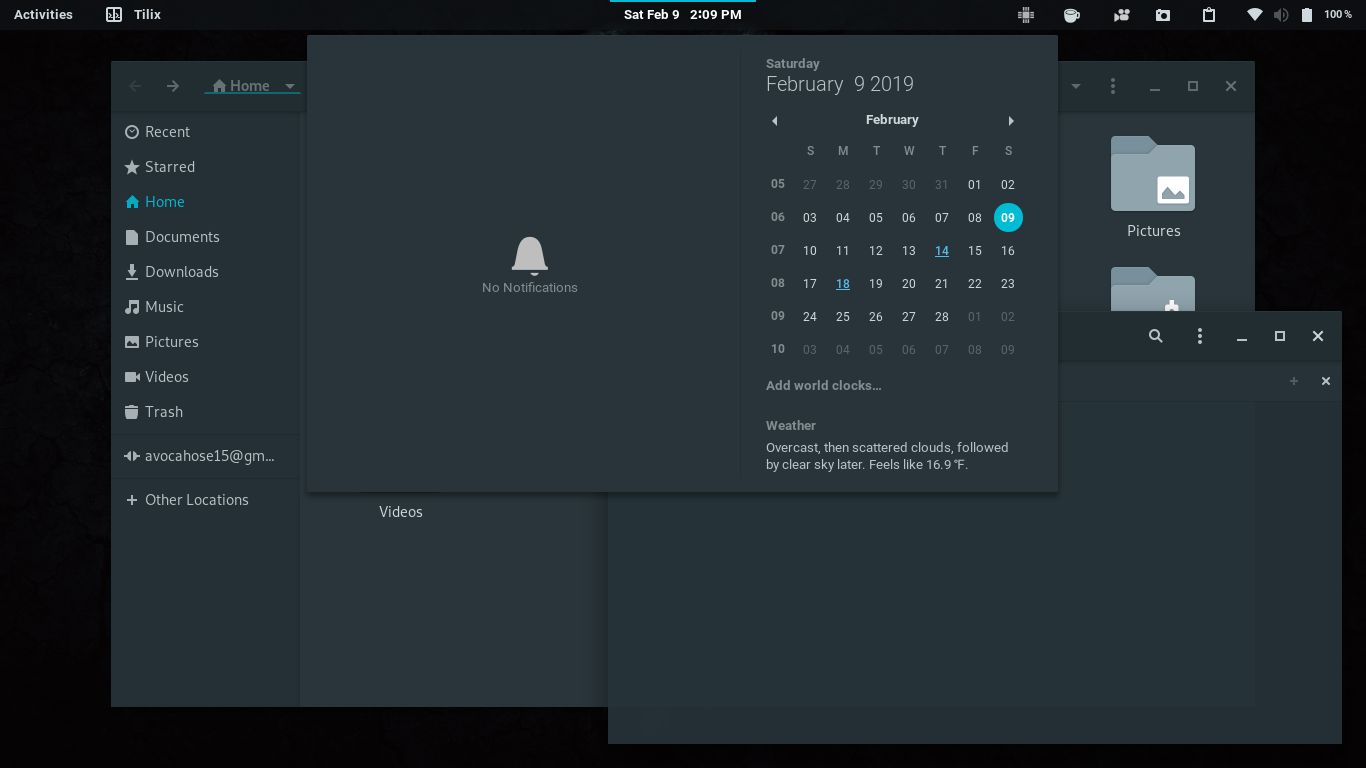Click the screenshot camera icon in top panel

tap(1163, 14)
